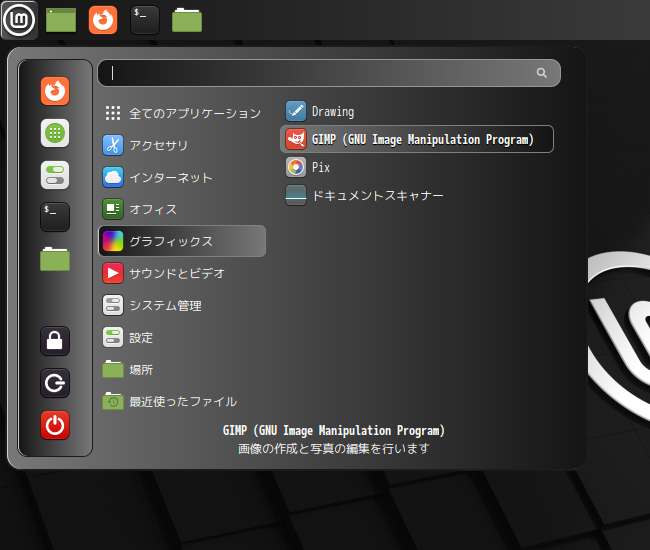The width and height of the screenshot is (650, 550).
Task: Select 設定 category
Action: 182,337
